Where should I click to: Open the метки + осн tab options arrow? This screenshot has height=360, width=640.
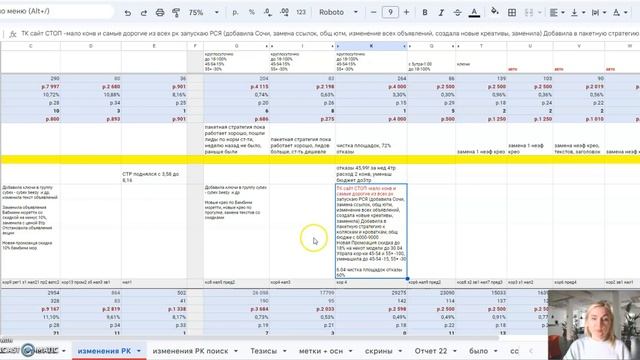350,351
